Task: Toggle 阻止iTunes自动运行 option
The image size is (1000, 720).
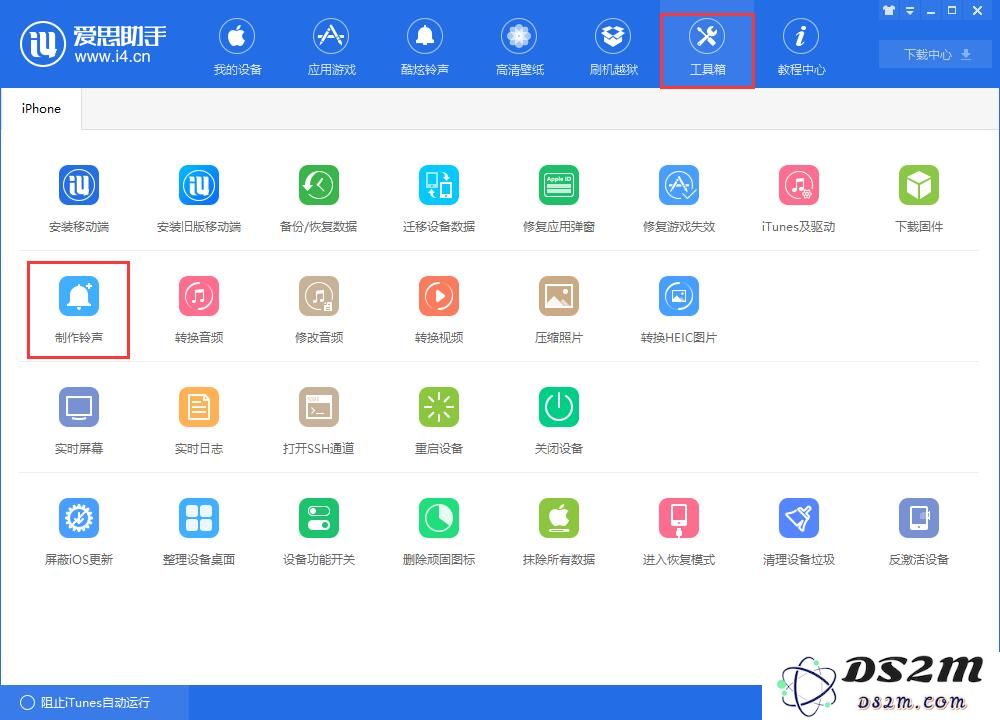Action: [85, 702]
